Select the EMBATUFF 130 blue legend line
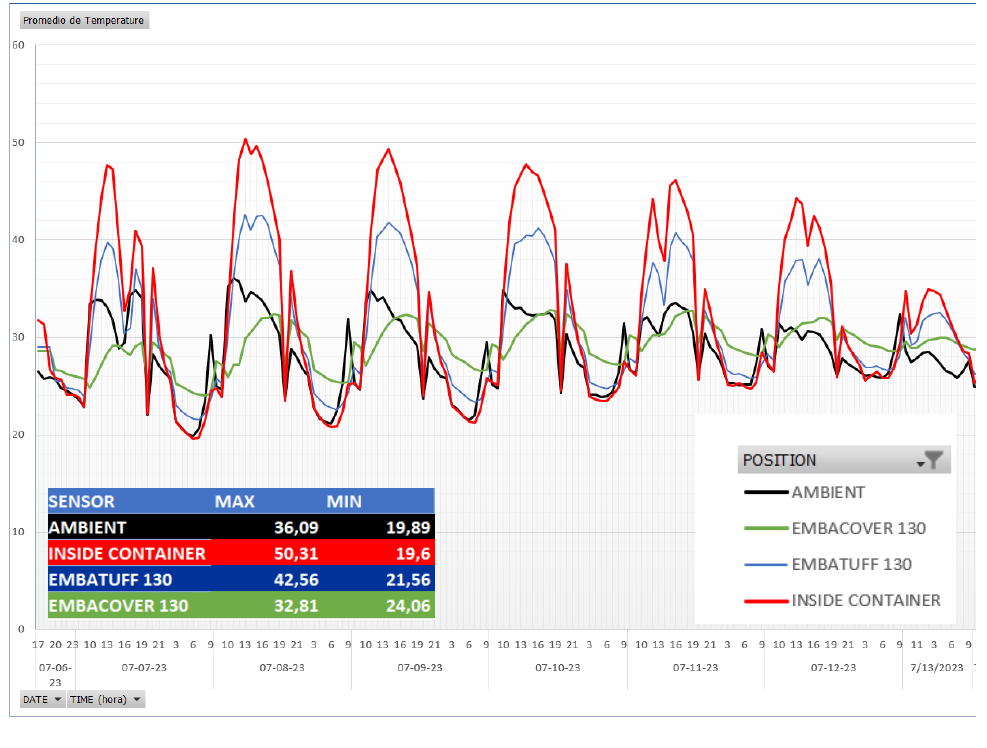 coord(765,565)
